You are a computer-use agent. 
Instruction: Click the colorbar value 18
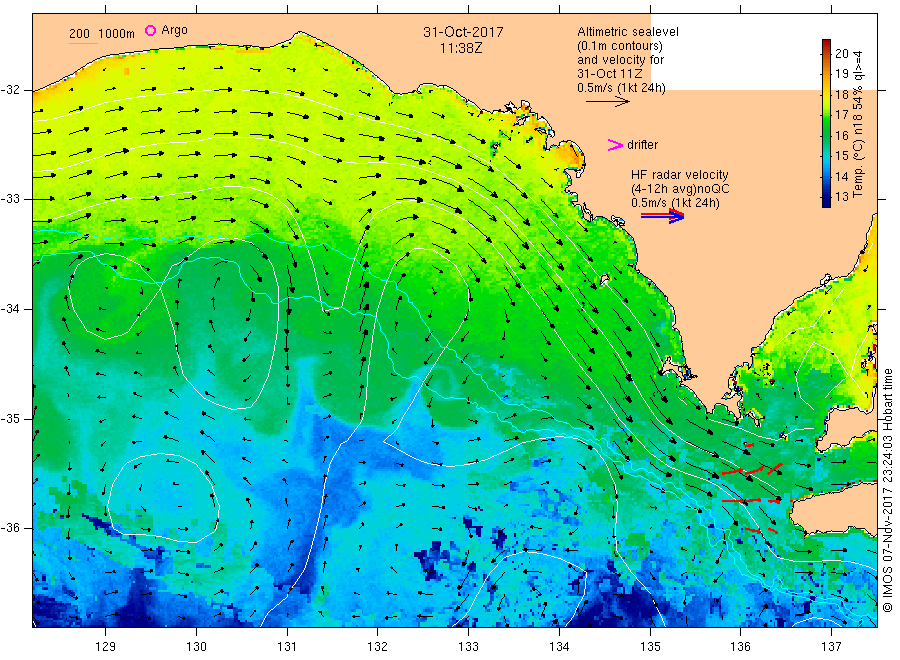(842, 94)
